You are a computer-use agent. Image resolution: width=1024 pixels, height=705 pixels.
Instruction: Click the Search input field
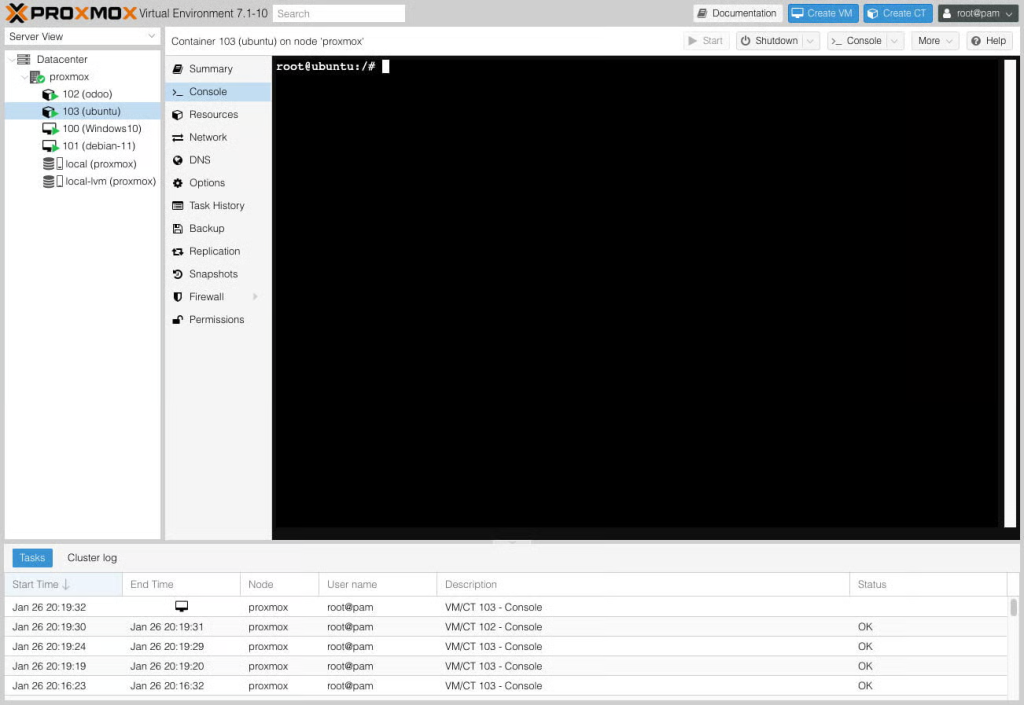coord(339,13)
